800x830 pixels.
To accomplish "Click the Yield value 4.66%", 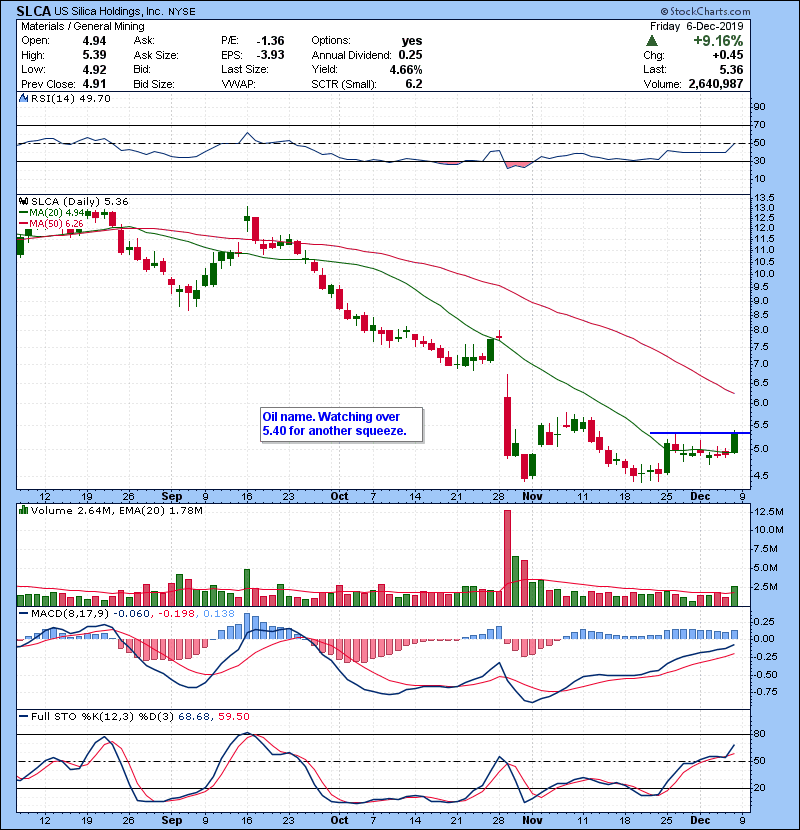I will [406, 69].
